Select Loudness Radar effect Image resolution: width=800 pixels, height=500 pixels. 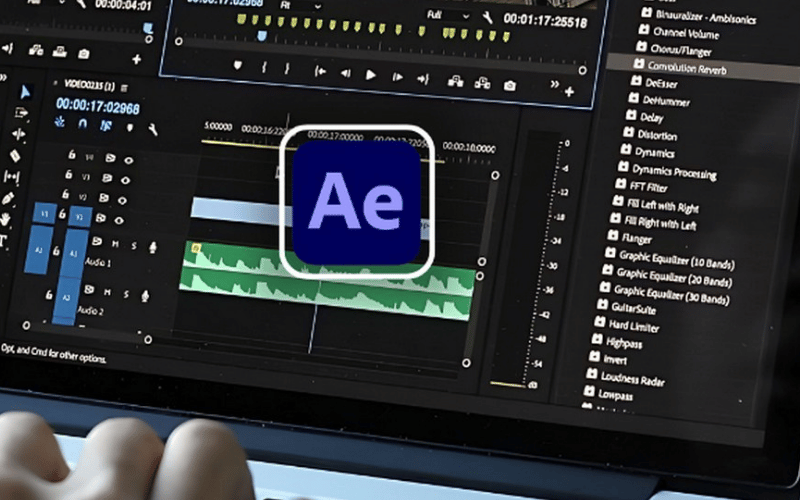click(x=633, y=379)
